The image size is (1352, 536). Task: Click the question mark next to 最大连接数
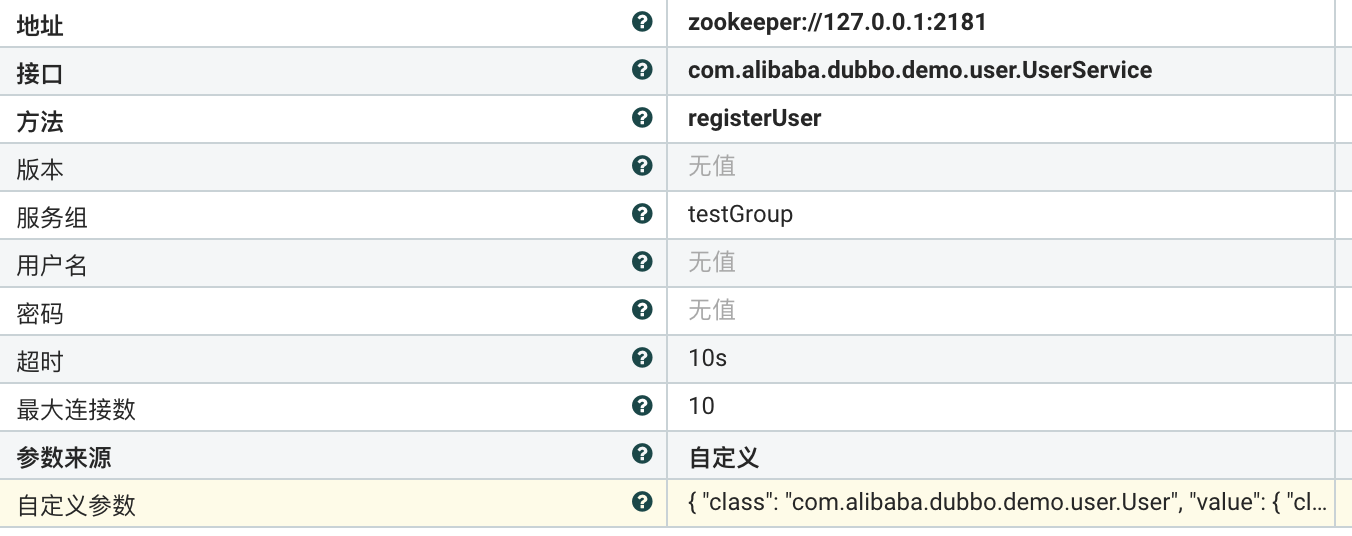coord(642,406)
